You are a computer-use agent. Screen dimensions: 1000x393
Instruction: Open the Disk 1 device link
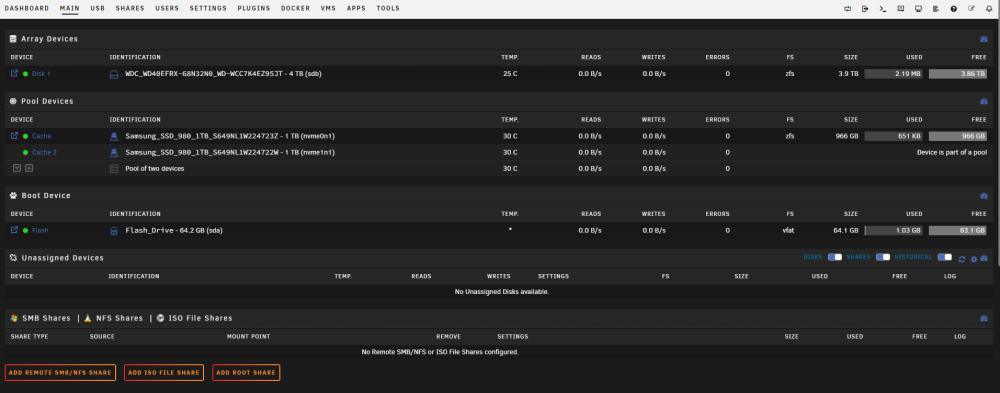tap(41, 74)
